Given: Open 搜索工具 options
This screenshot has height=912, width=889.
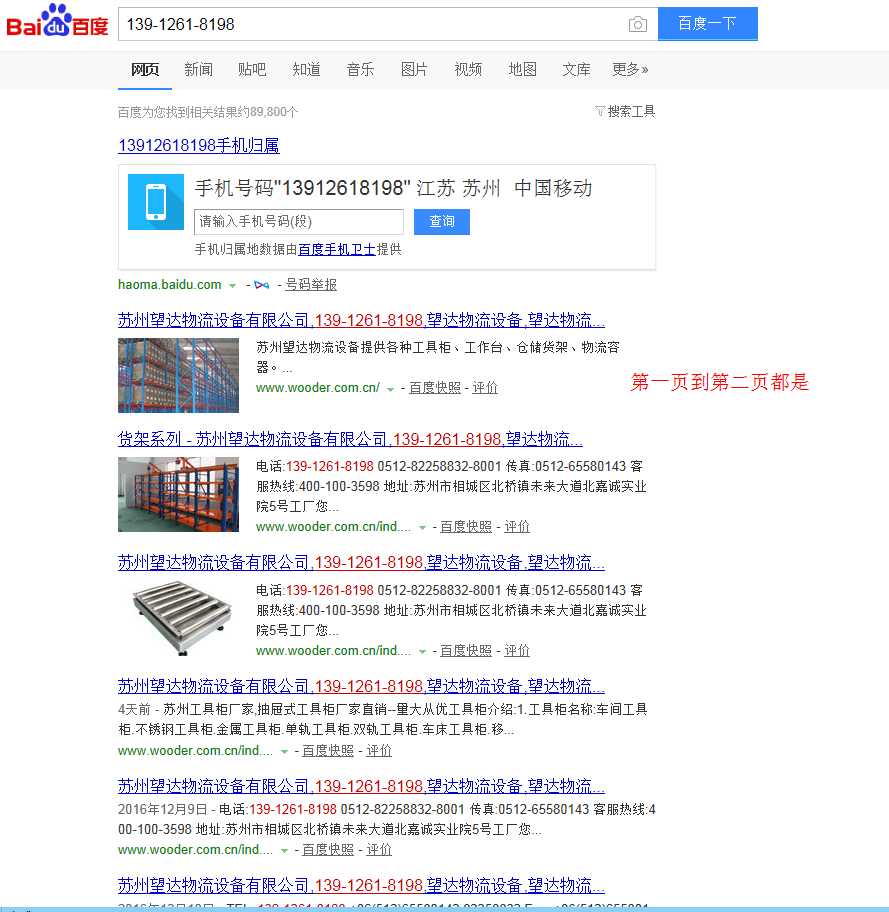Looking at the screenshot, I should click(x=631, y=111).
